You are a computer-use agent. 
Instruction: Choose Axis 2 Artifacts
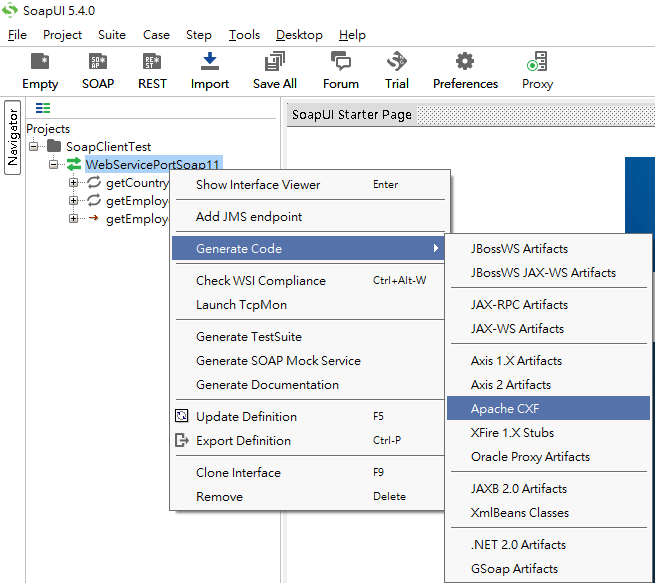click(548, 385)
